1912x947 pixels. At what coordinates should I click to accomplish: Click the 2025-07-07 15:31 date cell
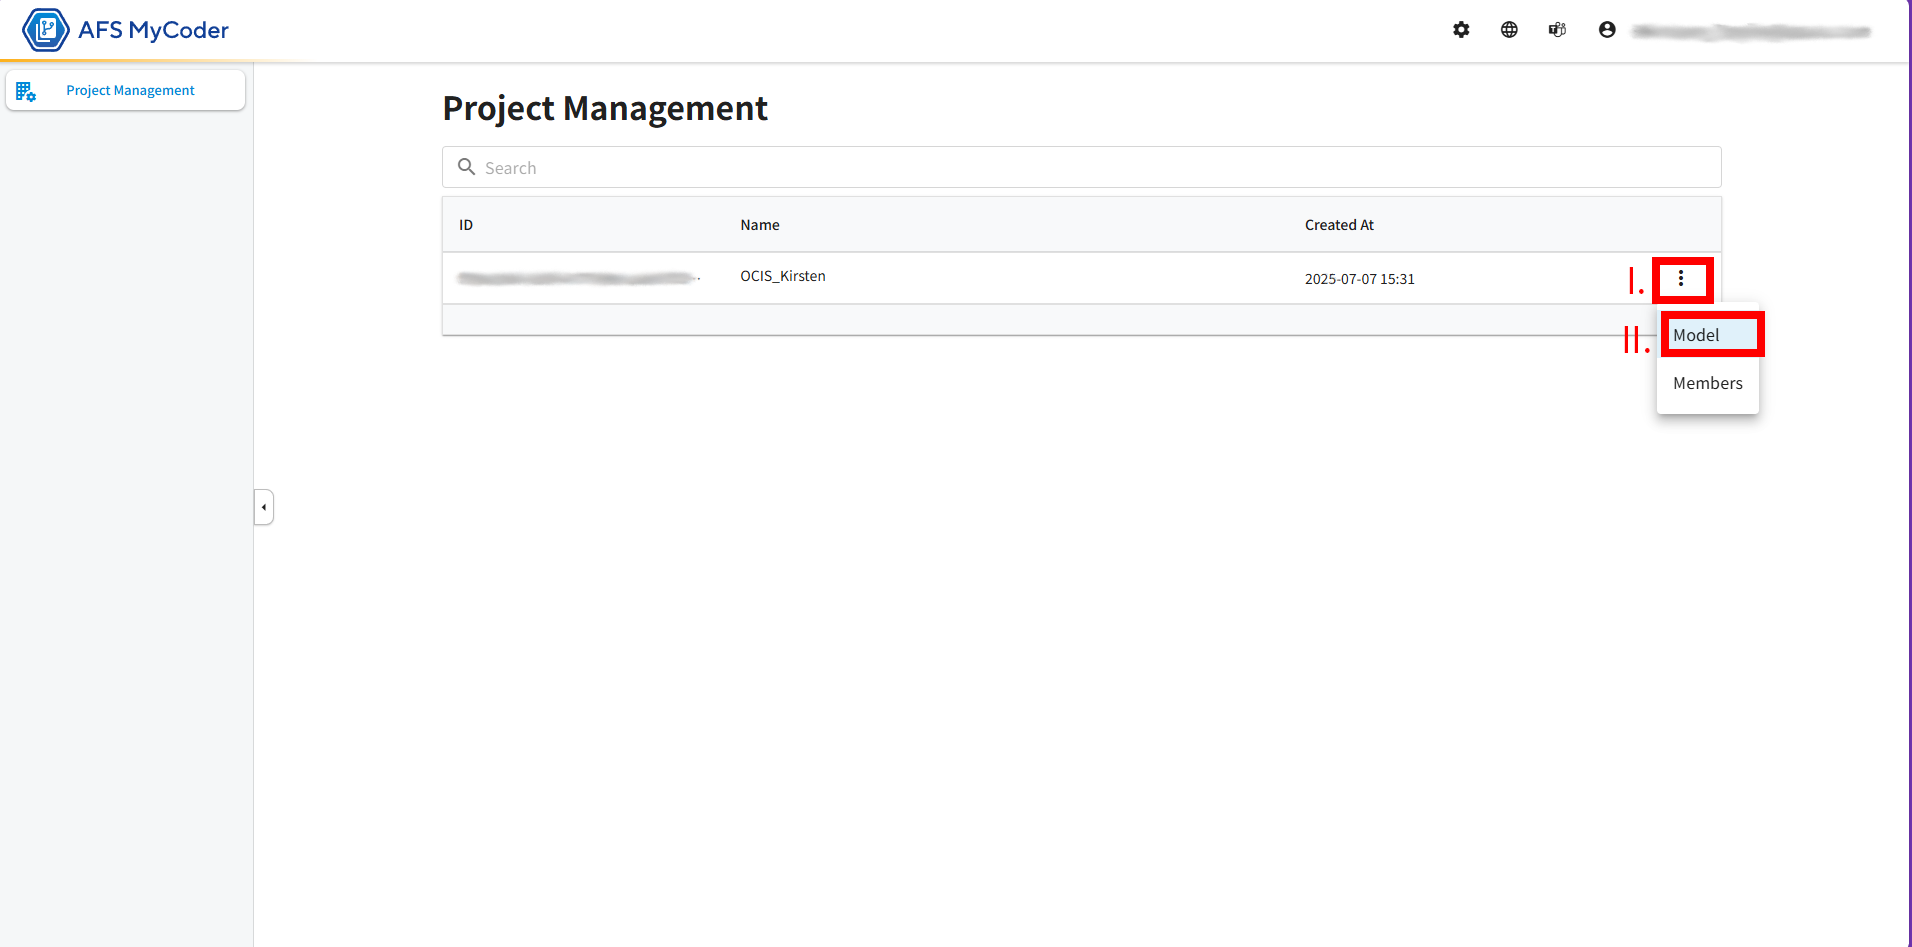[x=1359, y=279]
